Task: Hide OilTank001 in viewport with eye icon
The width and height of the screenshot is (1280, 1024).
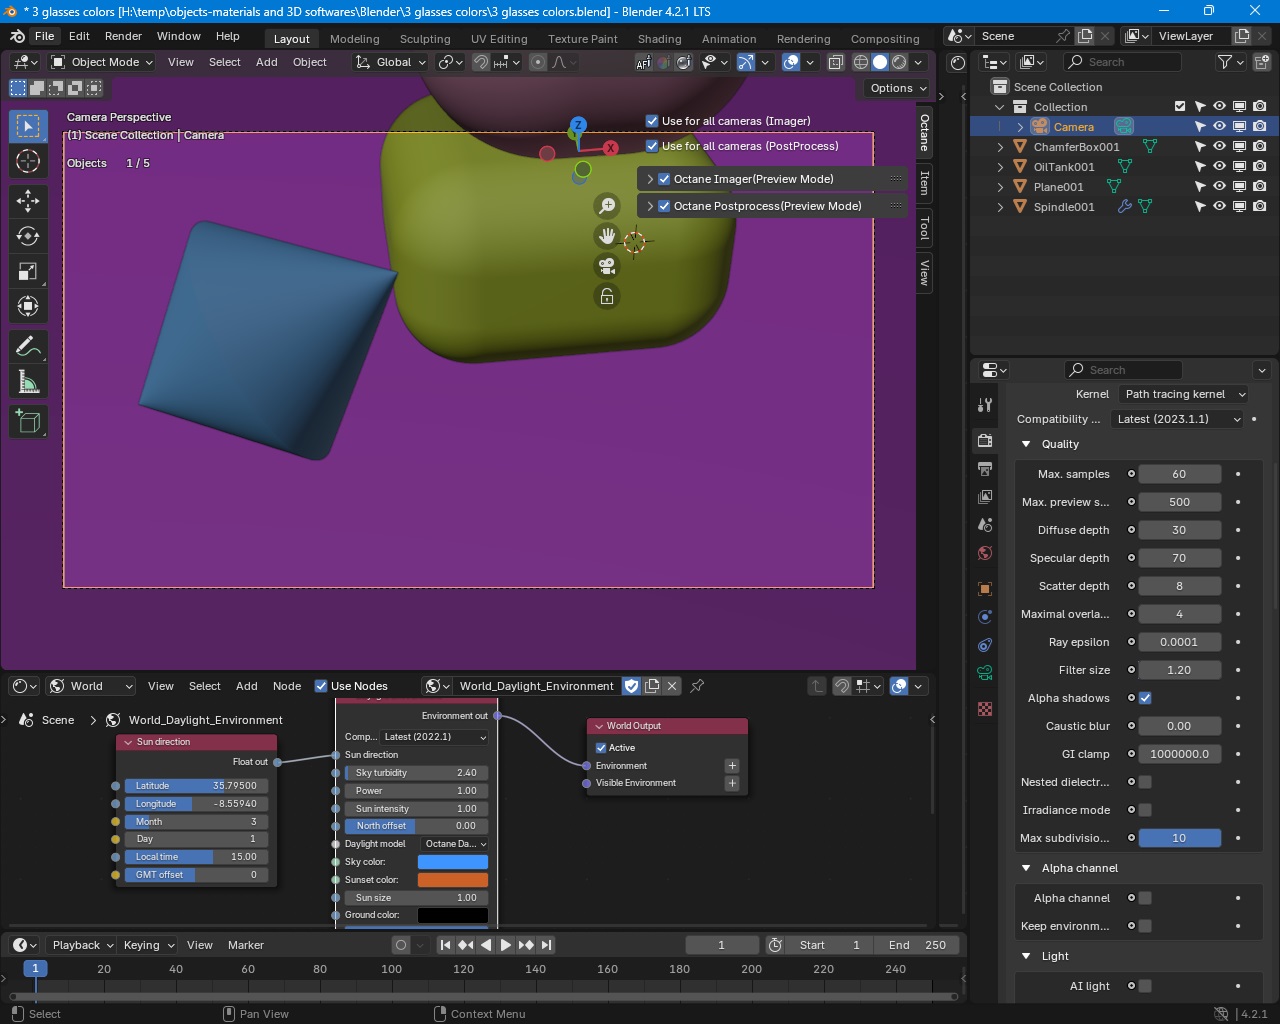Action: coord(1219,167)
